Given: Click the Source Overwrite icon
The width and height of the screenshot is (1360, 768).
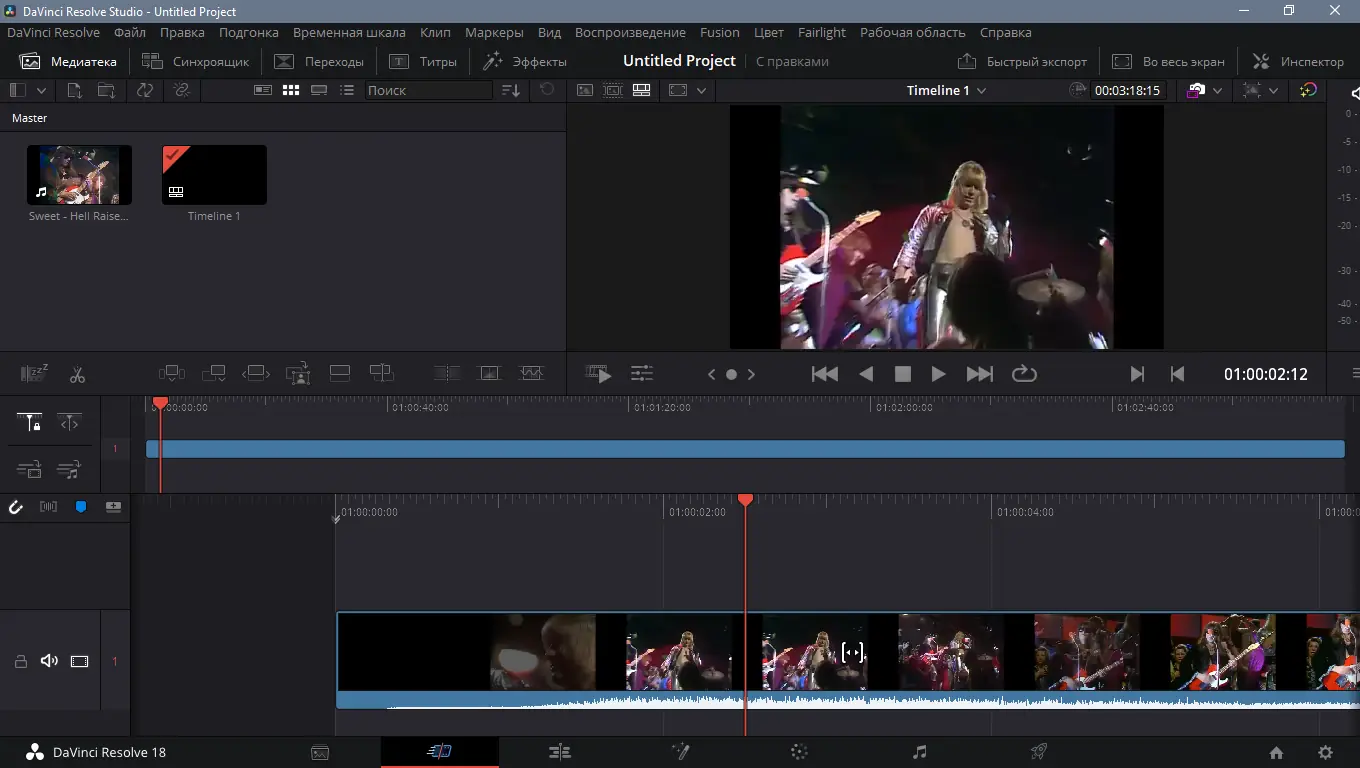Looking at the screenshot, I should pyautogui.click(x=381, y=374).
